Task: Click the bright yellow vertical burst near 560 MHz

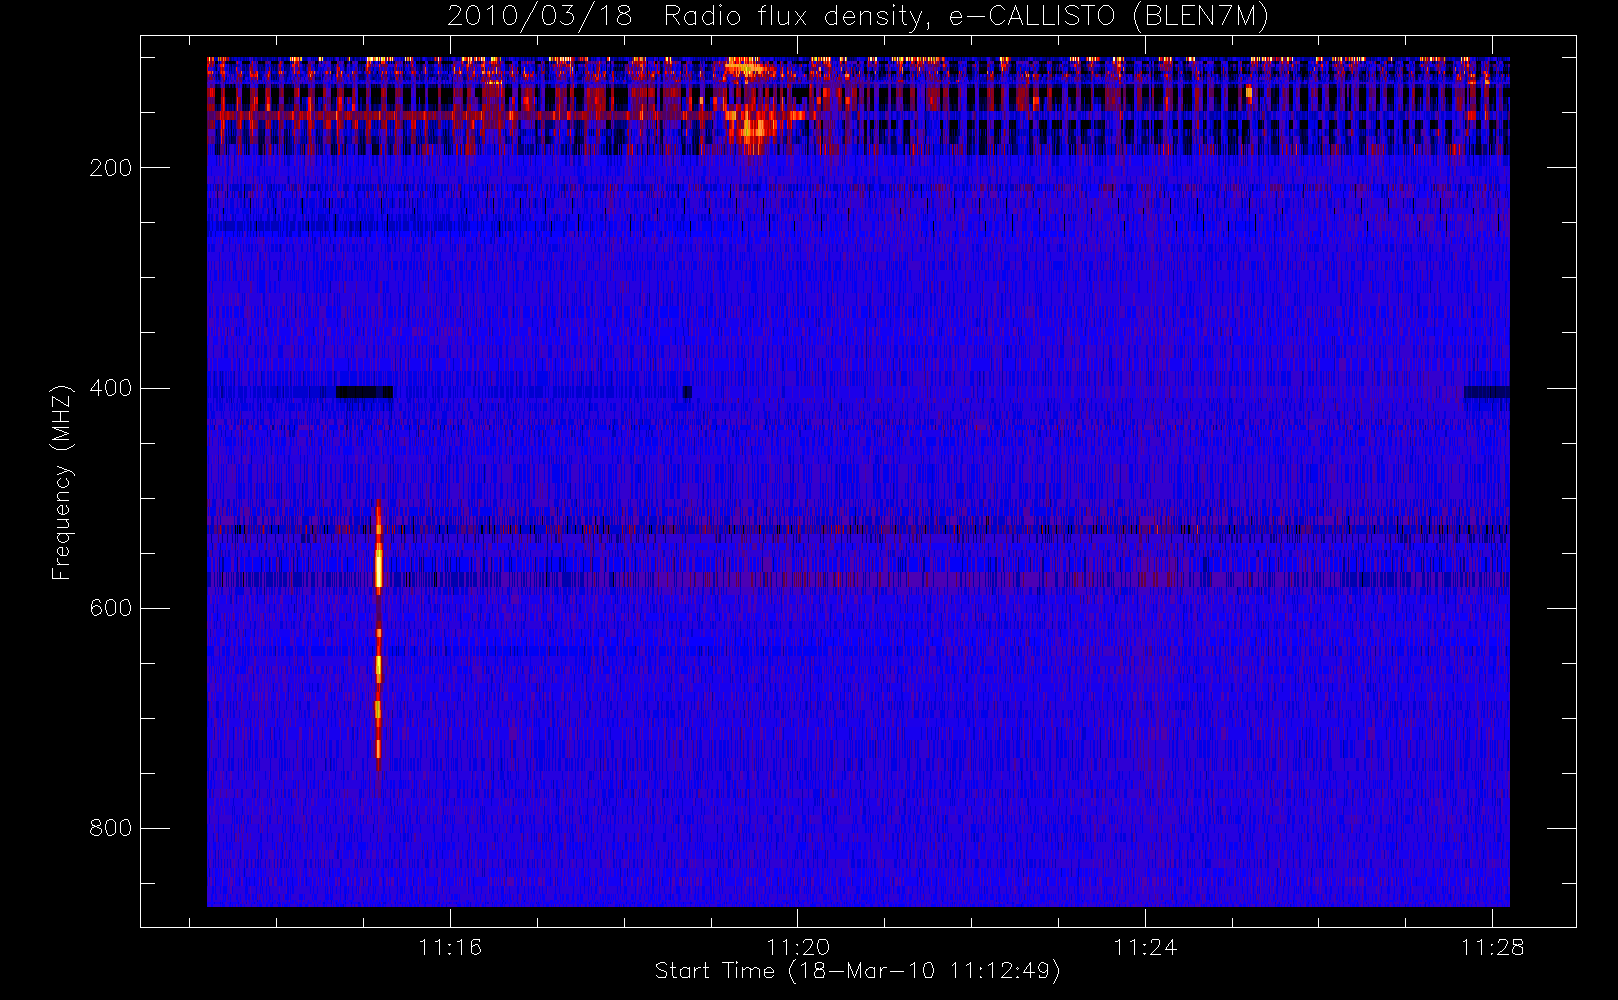Action: [379, 567]
